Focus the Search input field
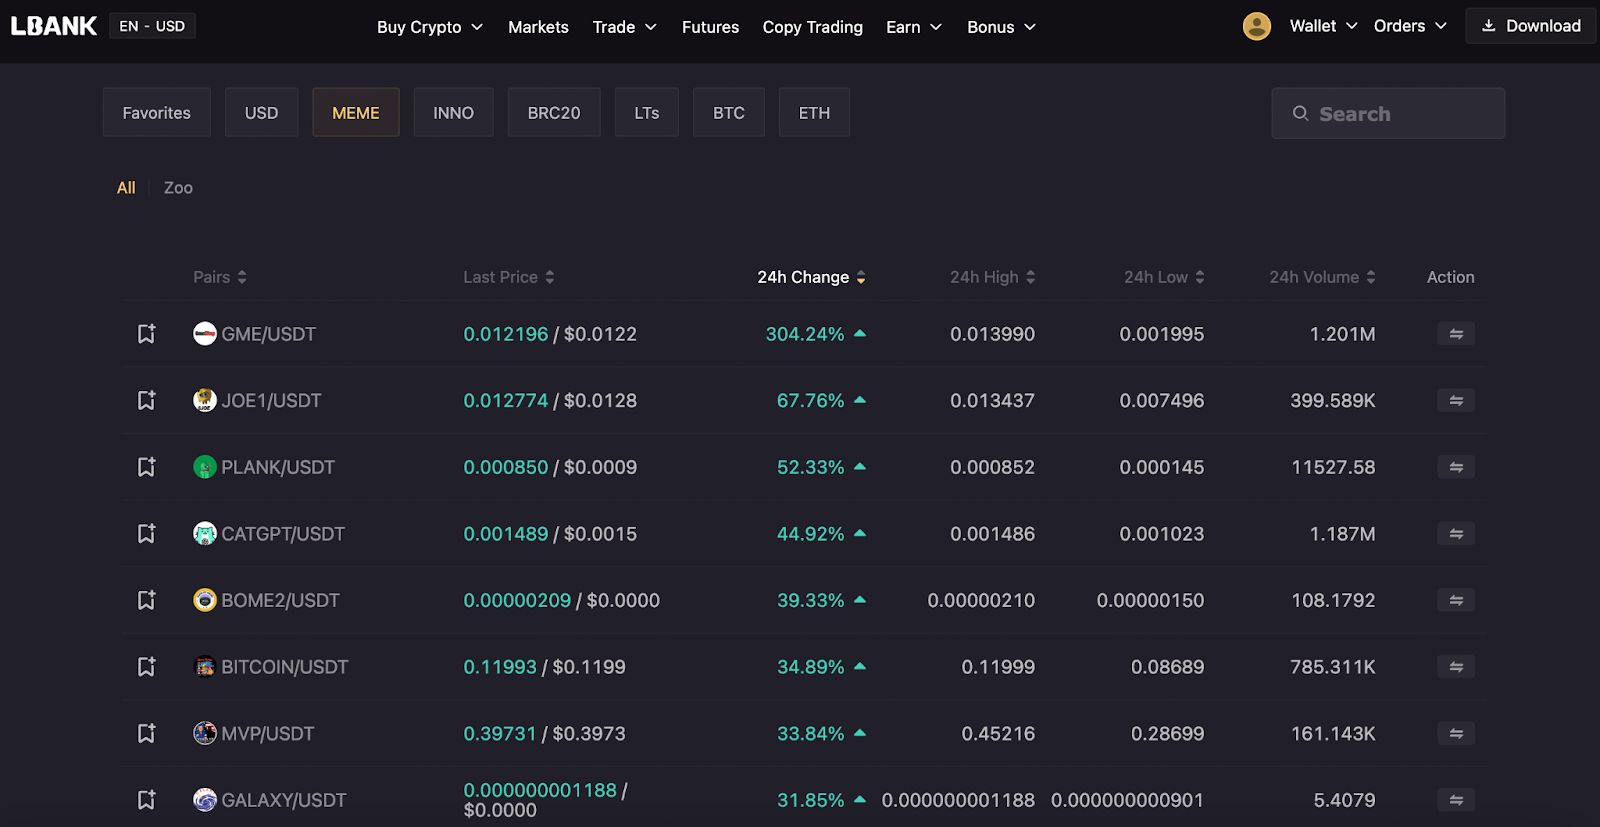This screenshot has width=1600, height=827. point(1388,113)
